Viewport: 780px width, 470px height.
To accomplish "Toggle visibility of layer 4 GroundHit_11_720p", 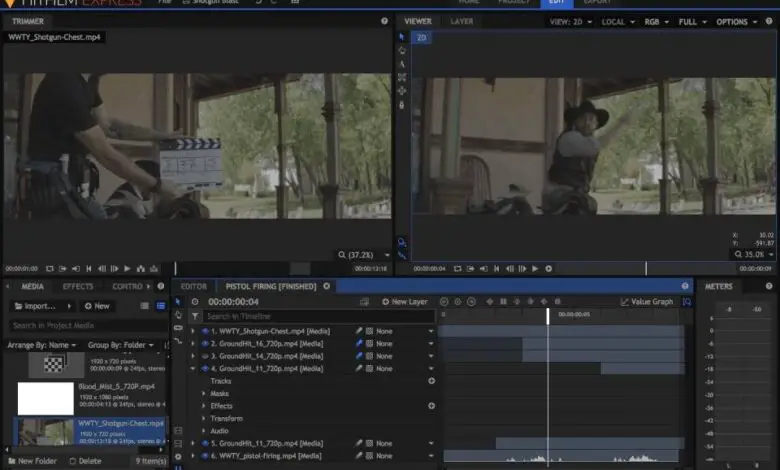I will pyautogui.click(x=205, y=369).
